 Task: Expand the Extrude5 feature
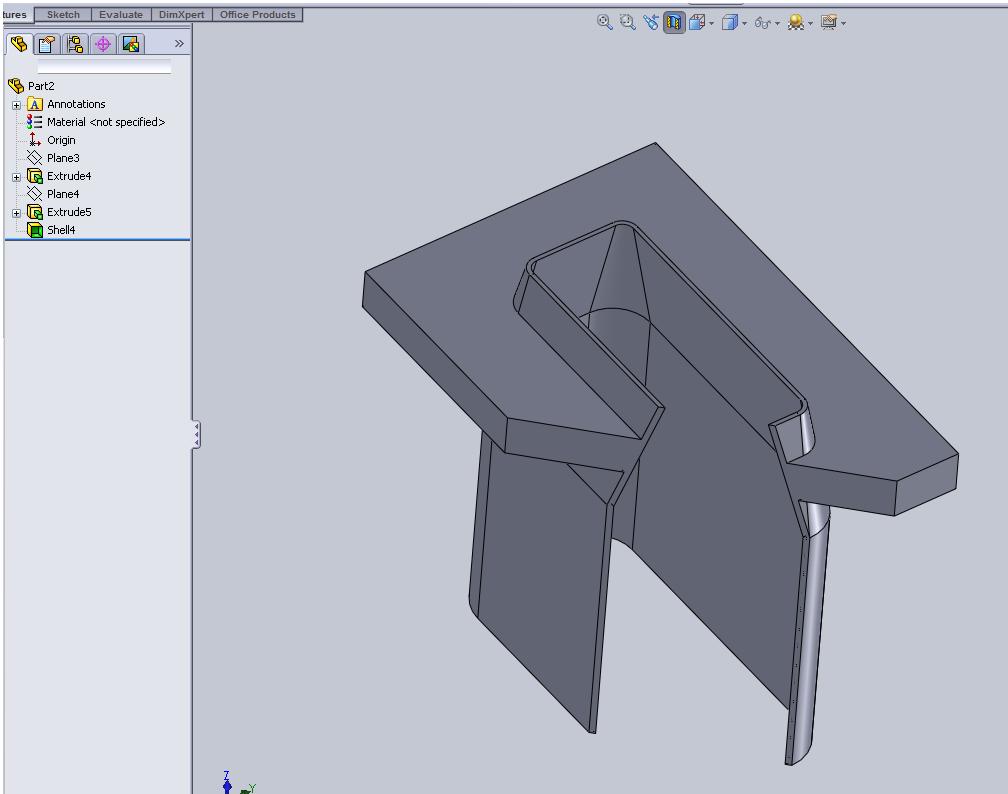pyautogui.click(x=17, y=213)
